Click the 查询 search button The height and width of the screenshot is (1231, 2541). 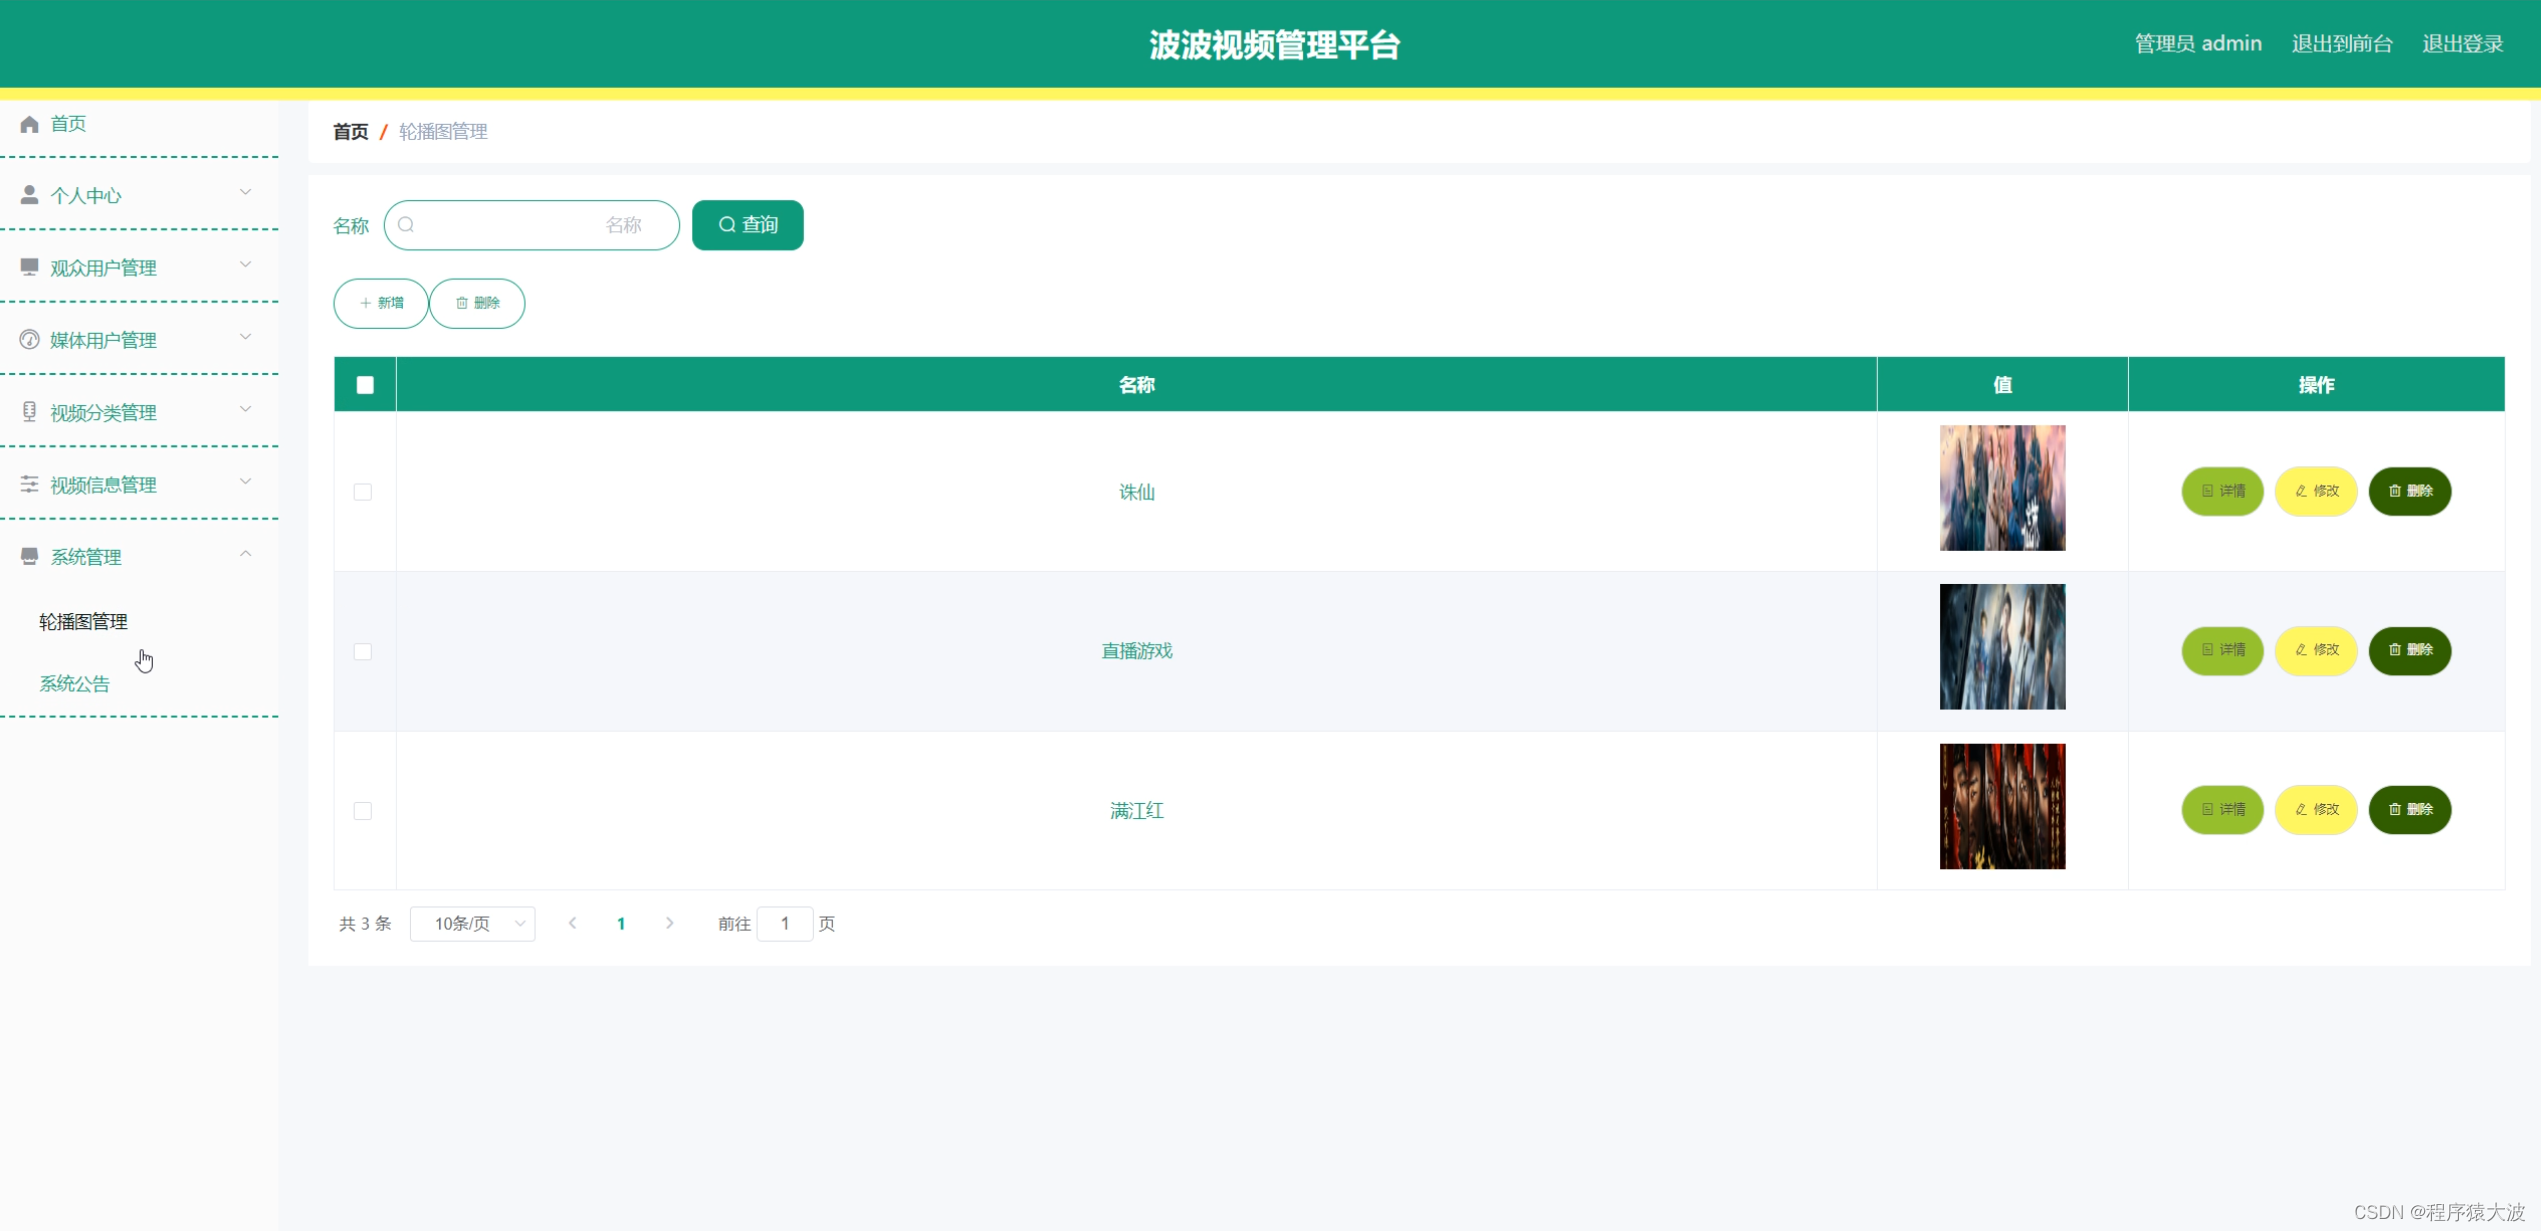(747, 224)
